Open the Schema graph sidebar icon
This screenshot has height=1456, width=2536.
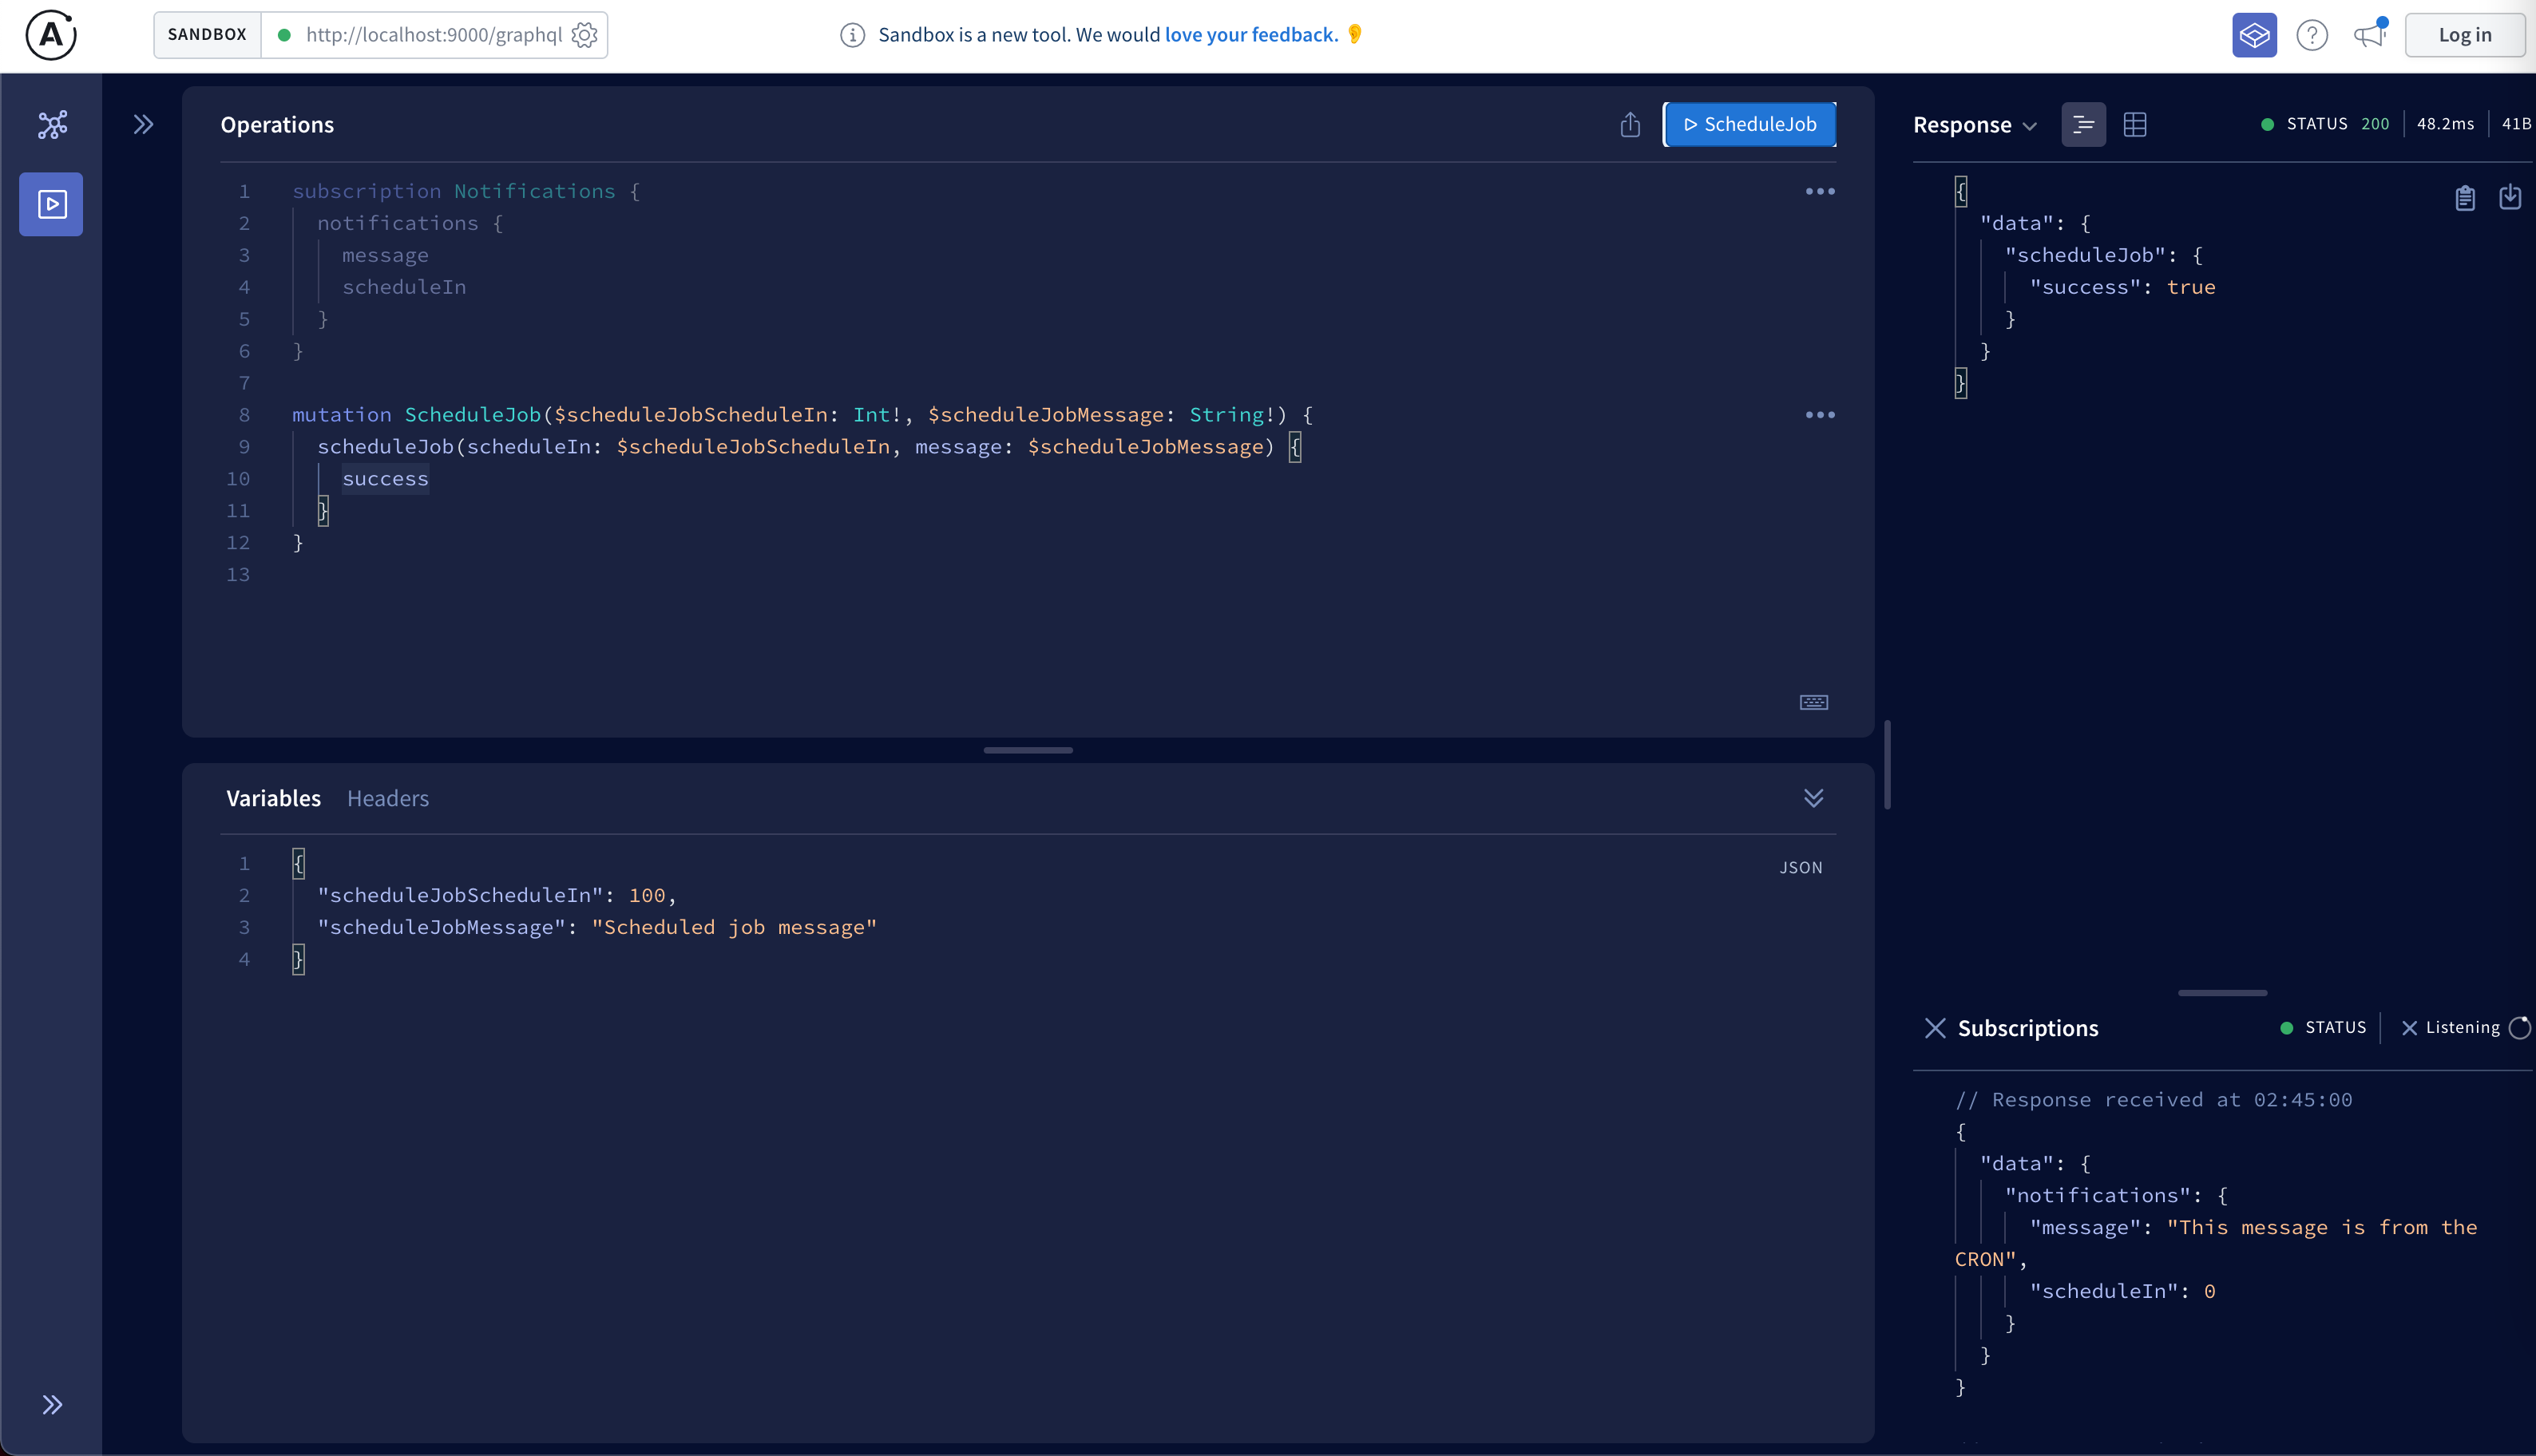point(52,124)
